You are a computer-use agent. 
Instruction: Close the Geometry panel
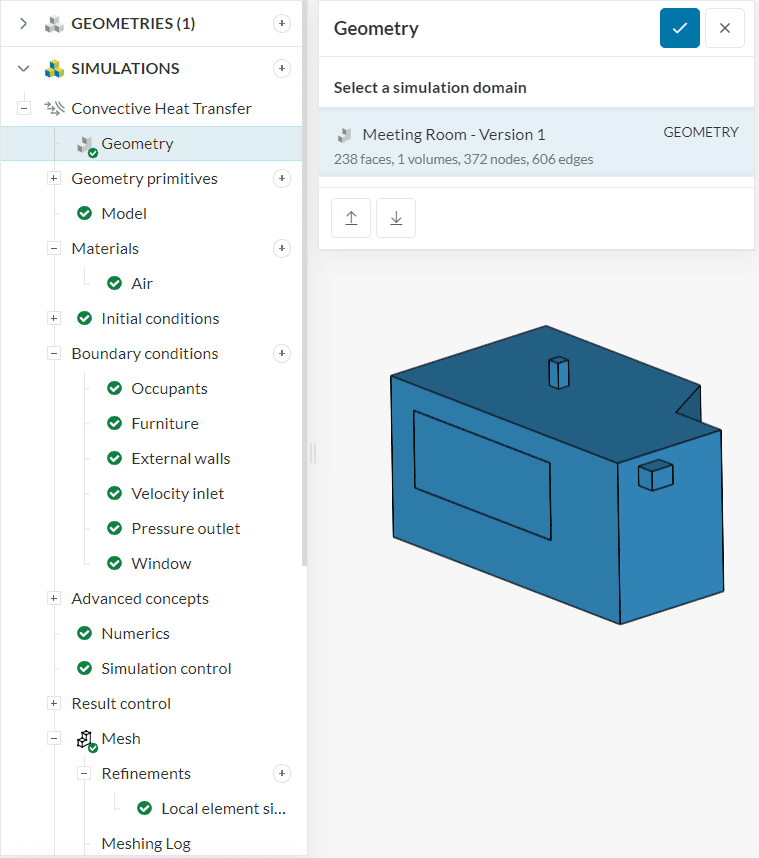coord(725,28)
